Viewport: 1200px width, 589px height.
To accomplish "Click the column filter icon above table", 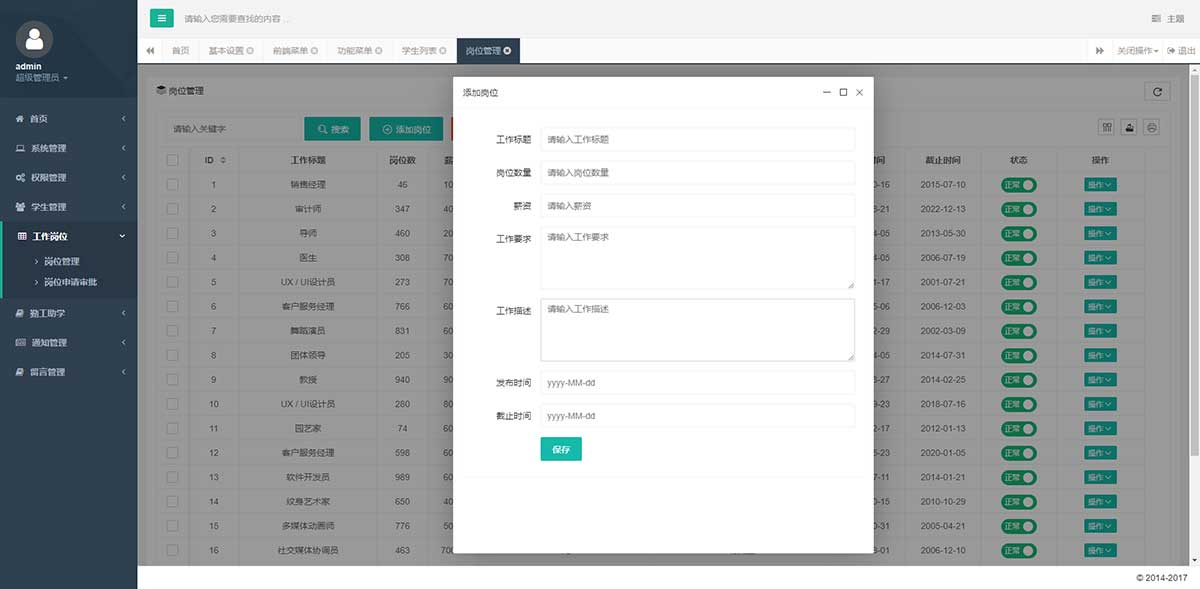I will click(x=1107, y=127).
